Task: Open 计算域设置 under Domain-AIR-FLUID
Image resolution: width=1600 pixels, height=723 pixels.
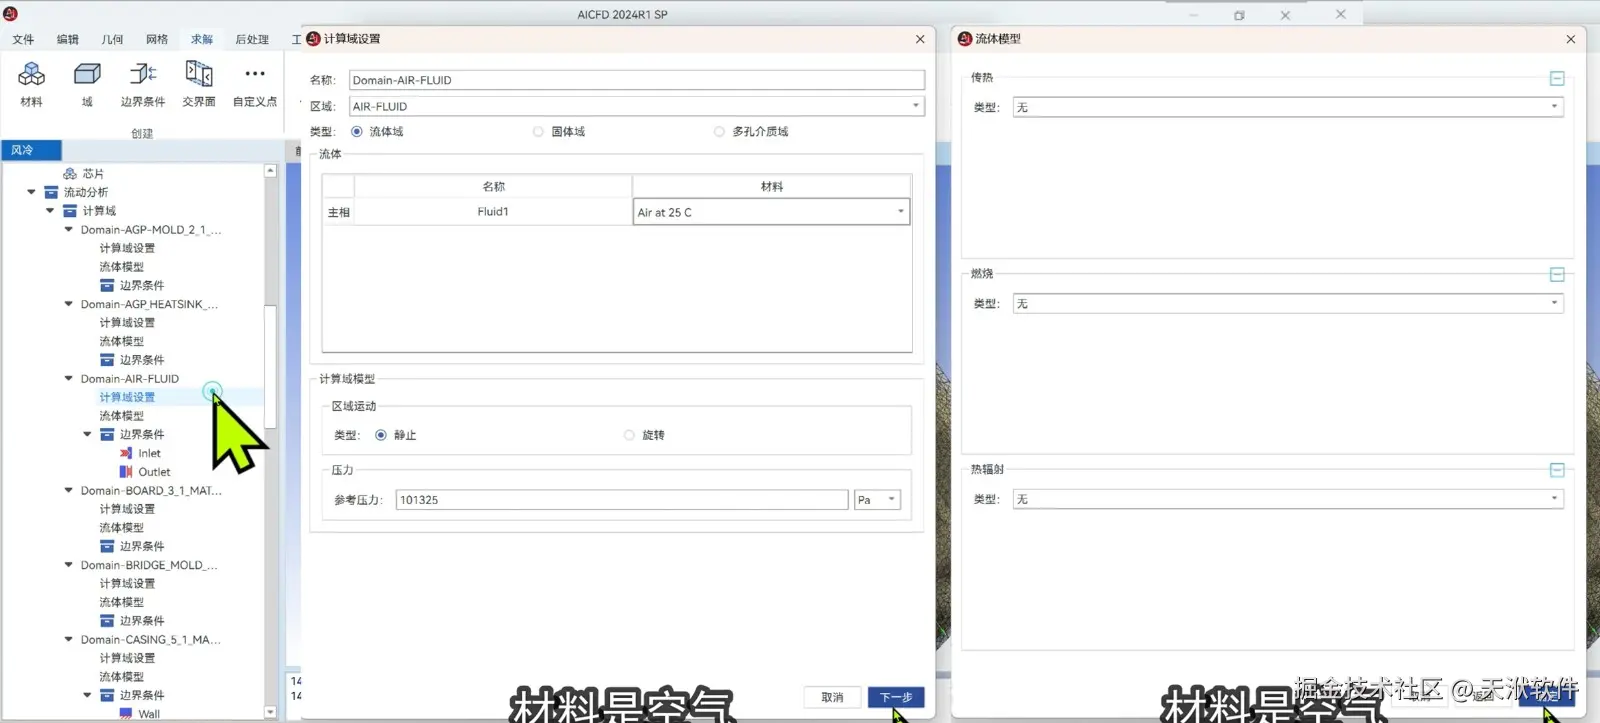Action: tap(127, 397)
